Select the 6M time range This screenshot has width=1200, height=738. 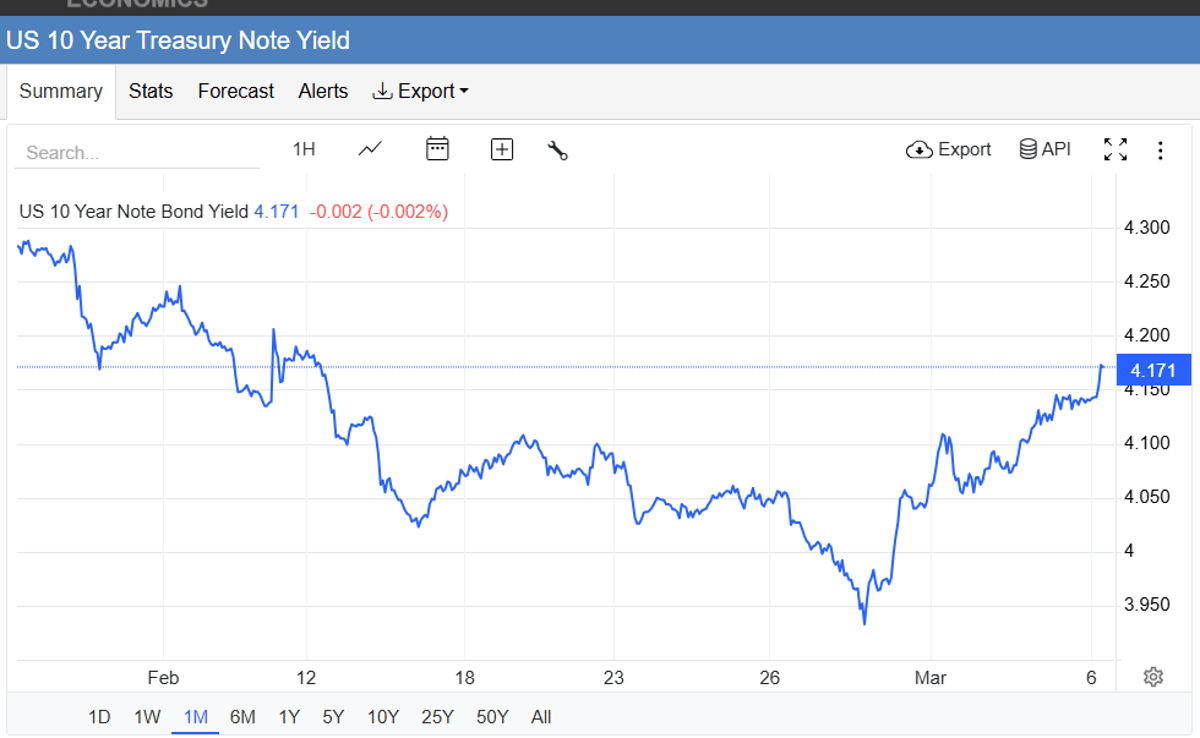tap(242, 717)
